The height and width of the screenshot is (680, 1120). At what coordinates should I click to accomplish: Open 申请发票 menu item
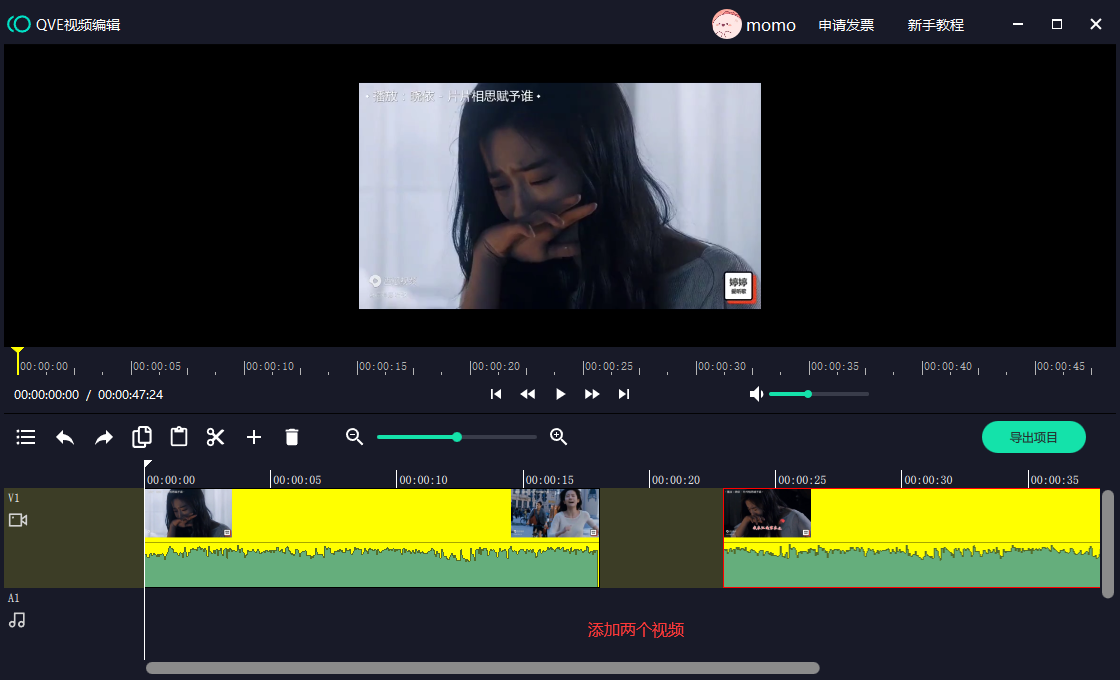tap(846, 25)
